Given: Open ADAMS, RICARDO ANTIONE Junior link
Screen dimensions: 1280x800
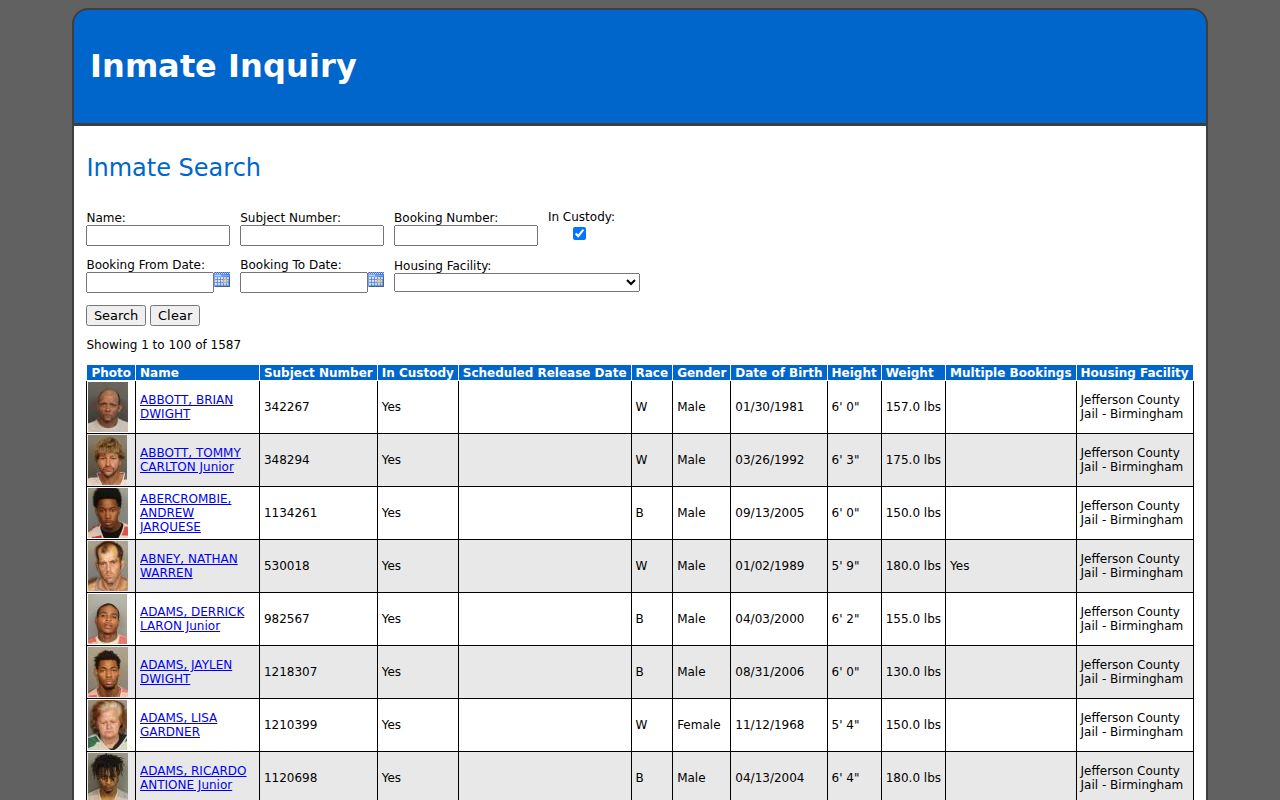Looking at the screenshot, I should coord(193,778).
